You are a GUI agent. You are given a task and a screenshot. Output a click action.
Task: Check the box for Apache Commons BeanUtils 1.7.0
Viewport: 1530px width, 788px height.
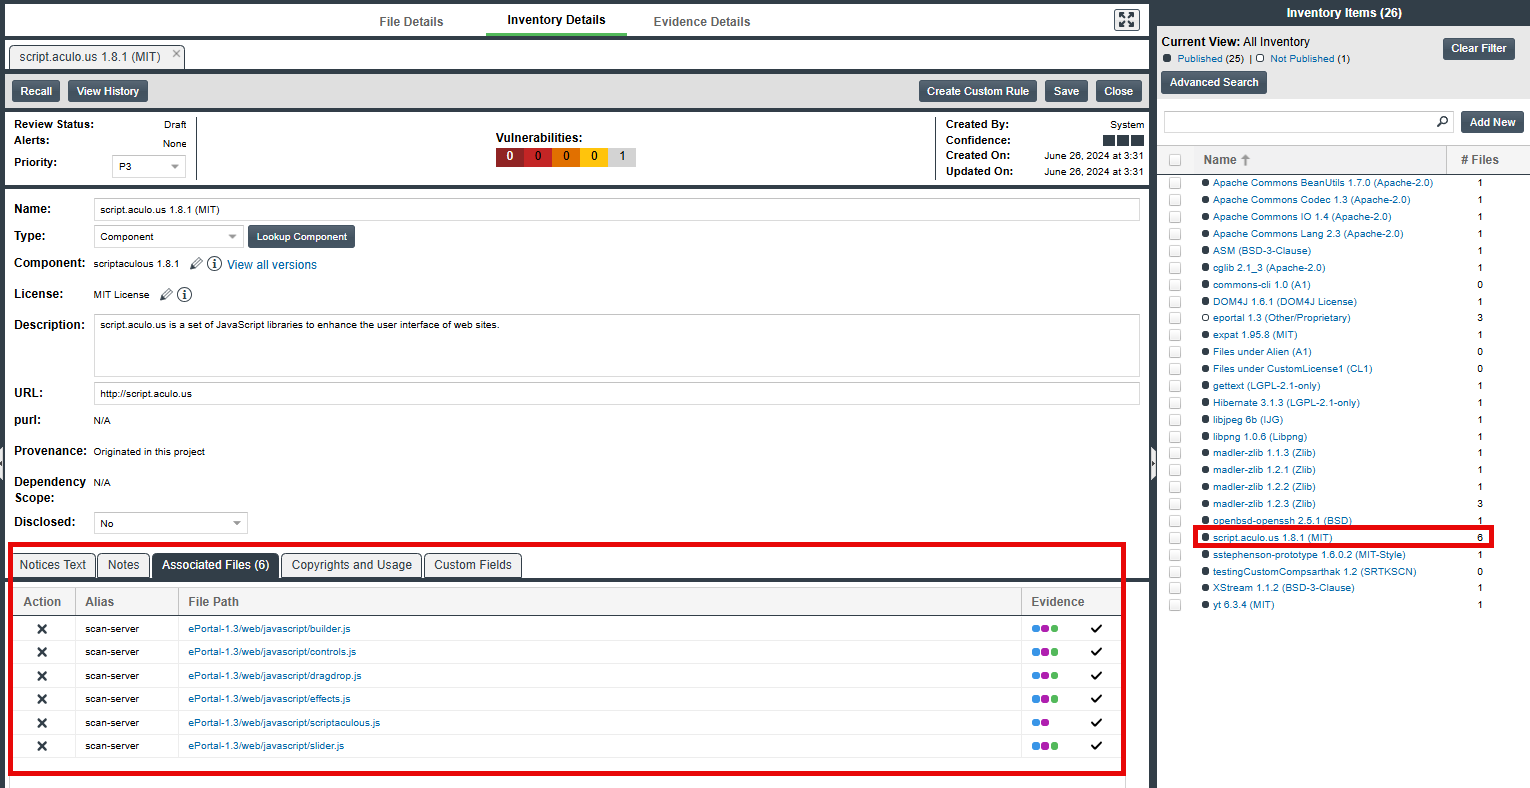click(1175, 183)
